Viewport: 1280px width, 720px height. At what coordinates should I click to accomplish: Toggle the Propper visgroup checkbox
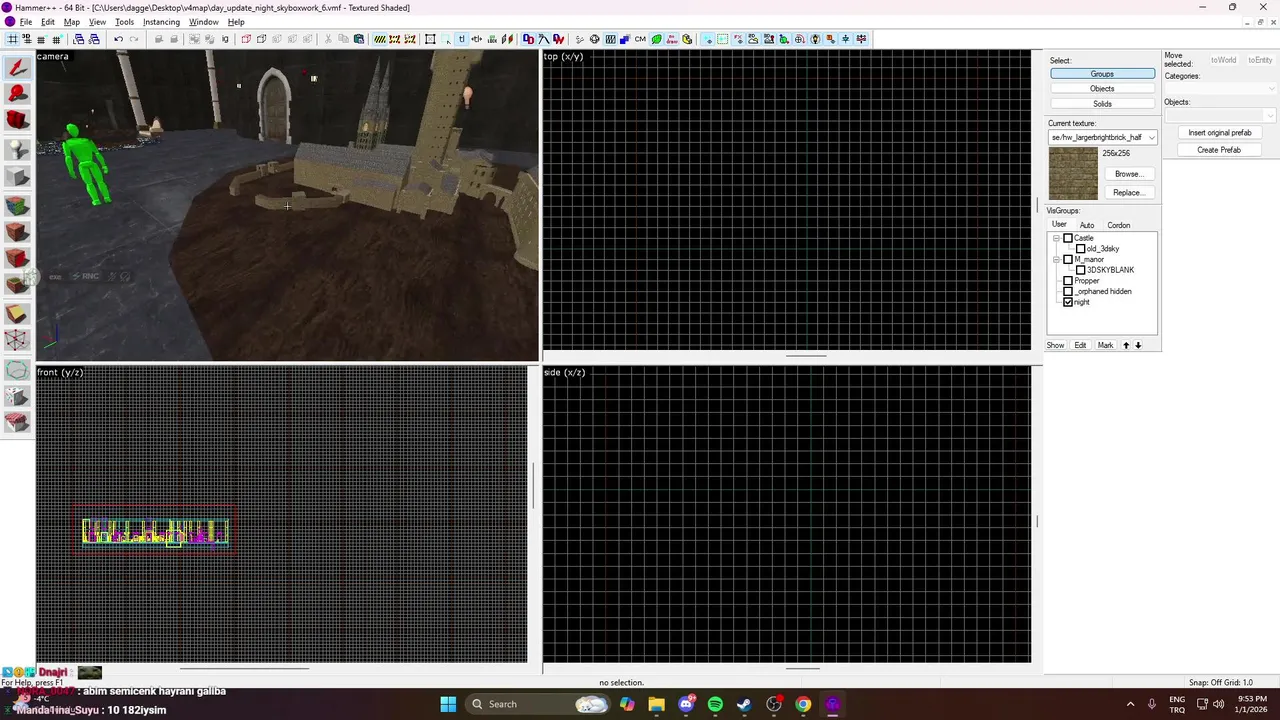tap(1068, 281)
